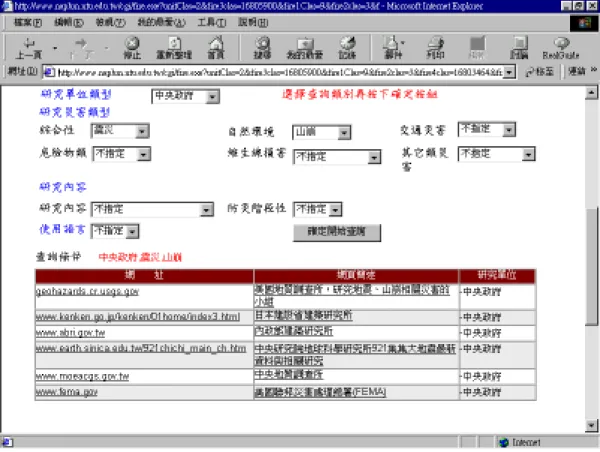The height and width of the screenshot is (452, 600).
Task: Open the 檢視(V) menu
Action: 110,23
